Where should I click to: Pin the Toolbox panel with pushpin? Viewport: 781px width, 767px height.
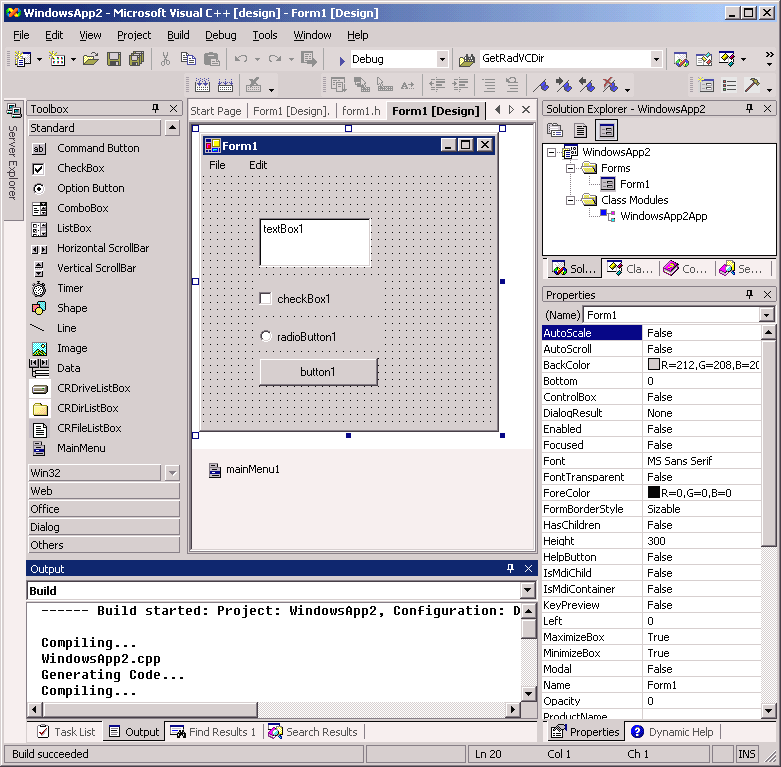click(x=155, y=108)
